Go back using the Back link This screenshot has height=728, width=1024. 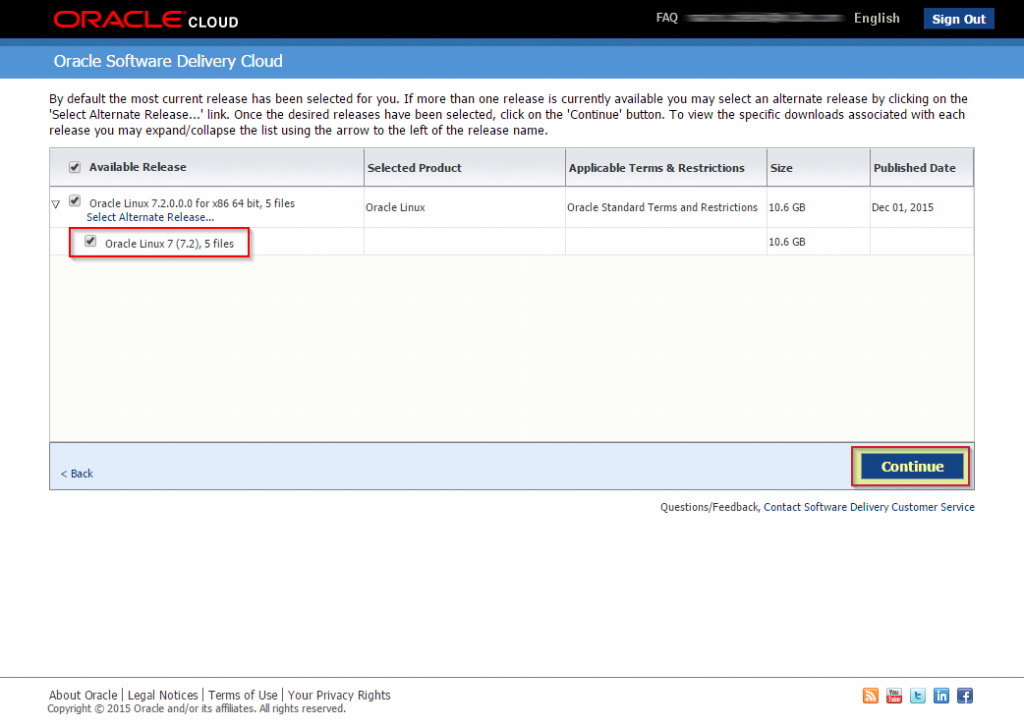pos(76,473)
